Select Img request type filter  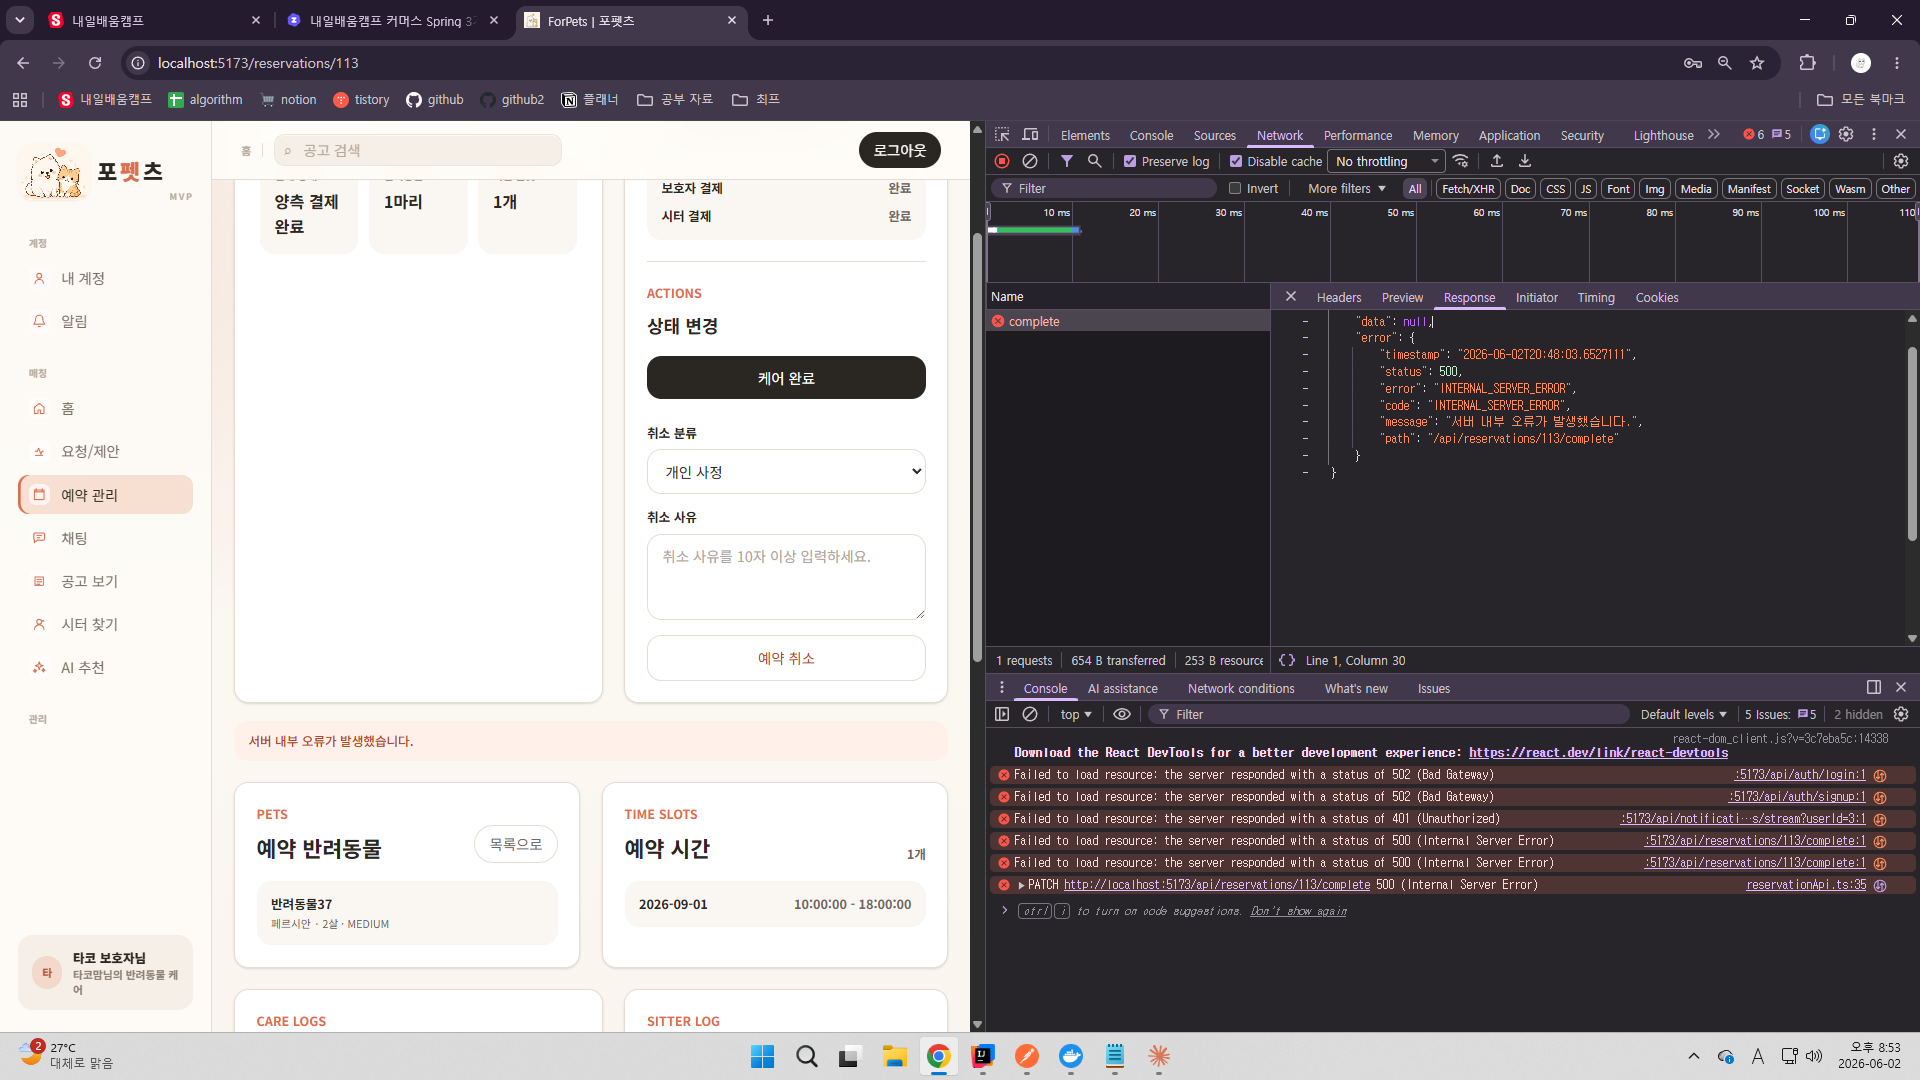tap(1655, 188)
